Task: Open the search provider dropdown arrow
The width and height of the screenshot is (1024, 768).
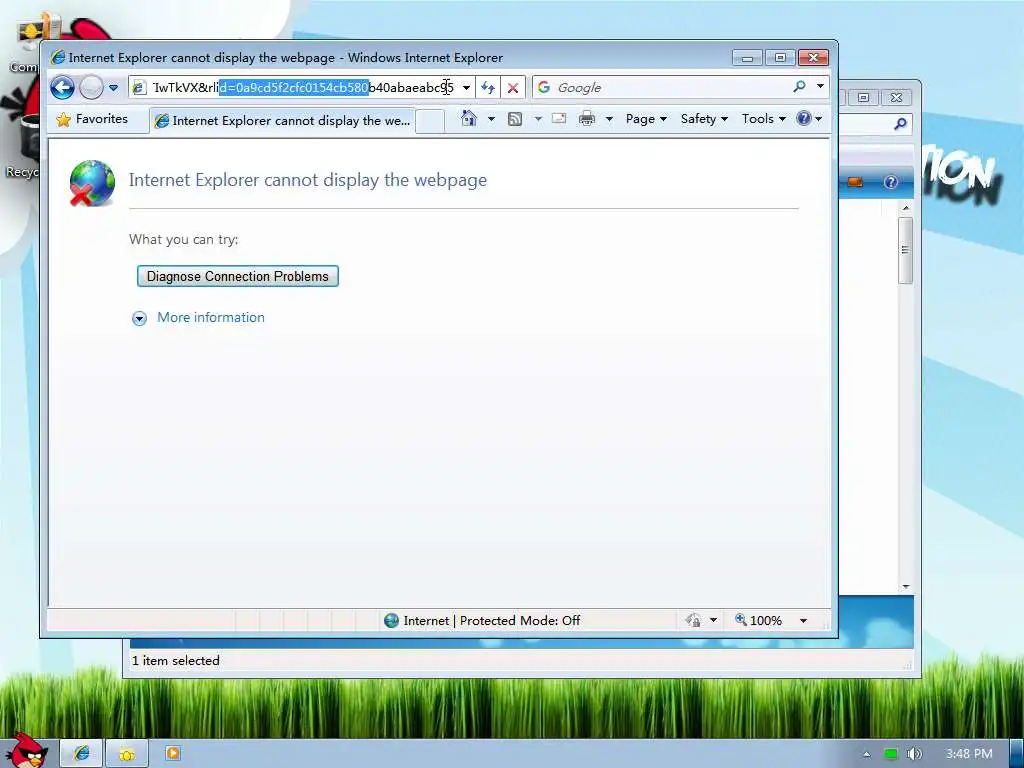Action: pyautogui.click(x=820, y=86)
